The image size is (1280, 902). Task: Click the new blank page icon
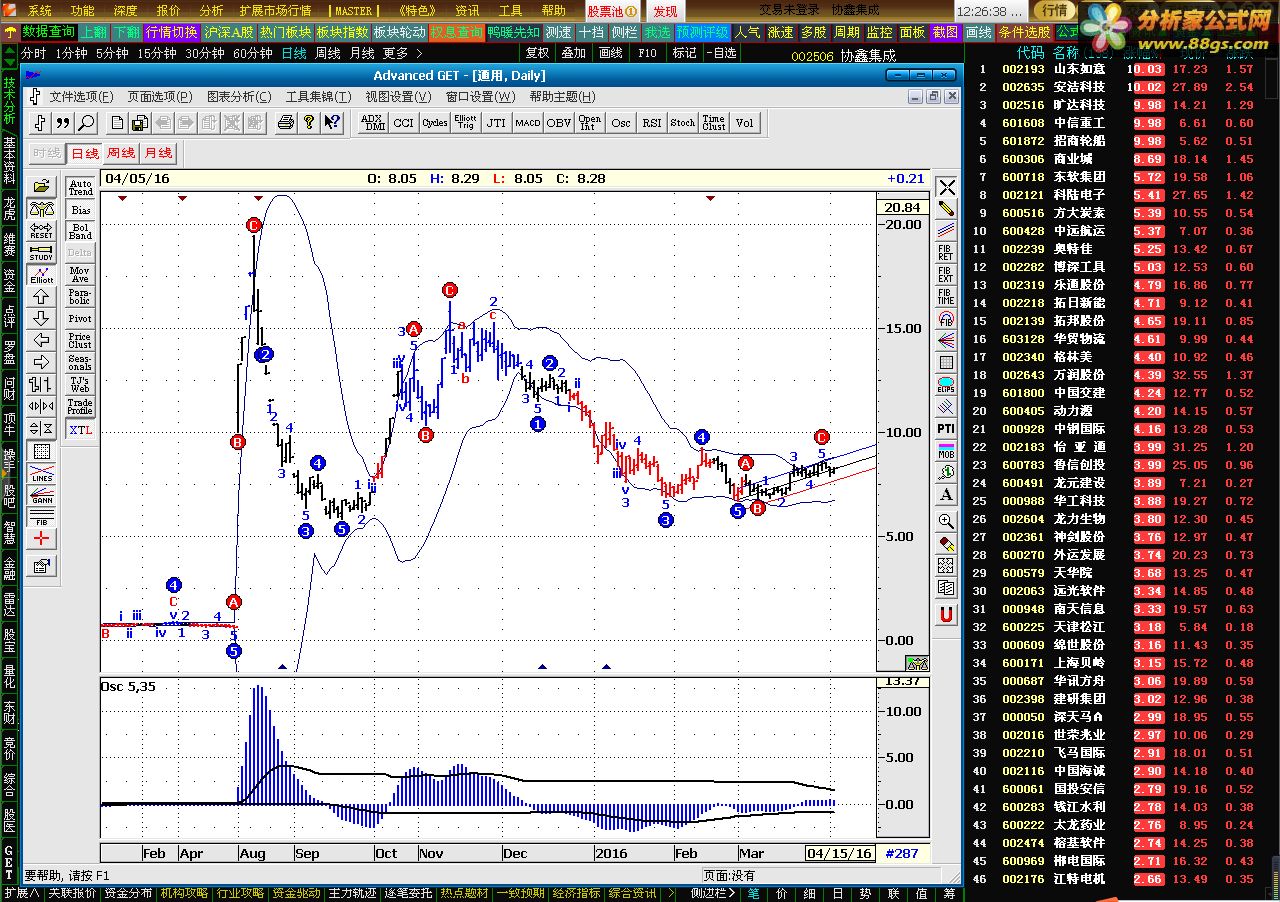117,123
